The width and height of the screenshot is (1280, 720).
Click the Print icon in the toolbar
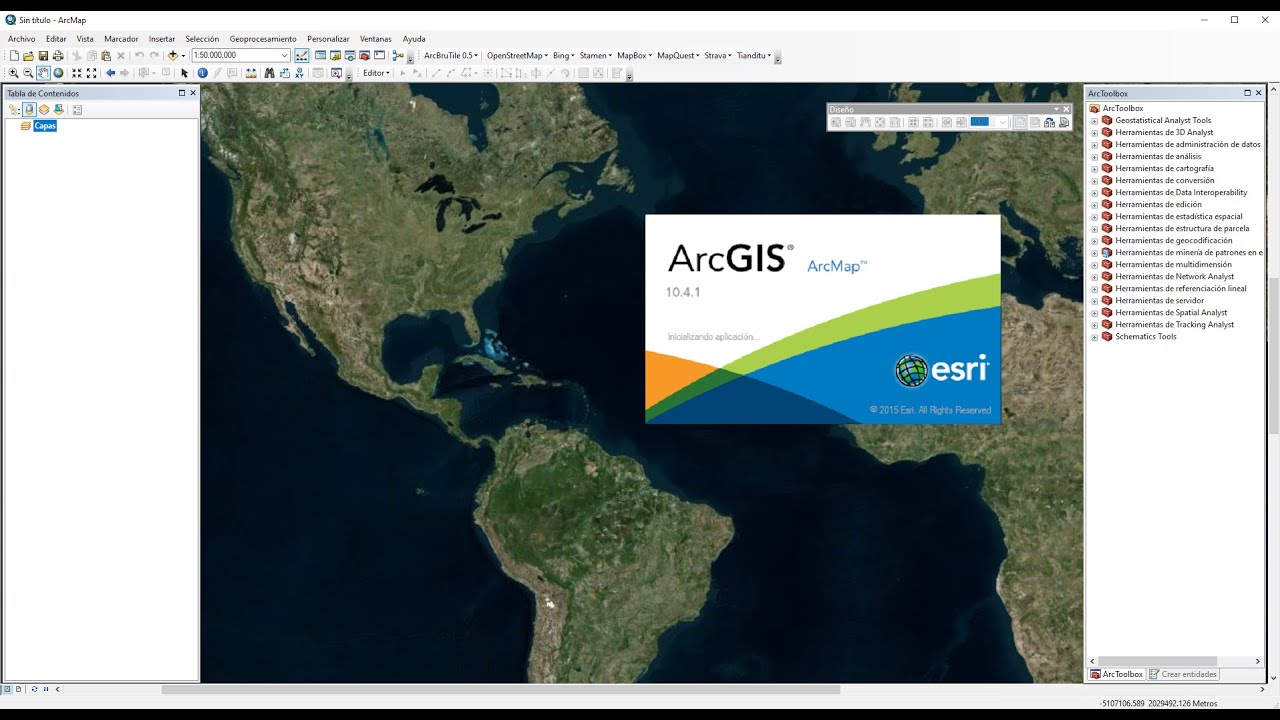58,56
